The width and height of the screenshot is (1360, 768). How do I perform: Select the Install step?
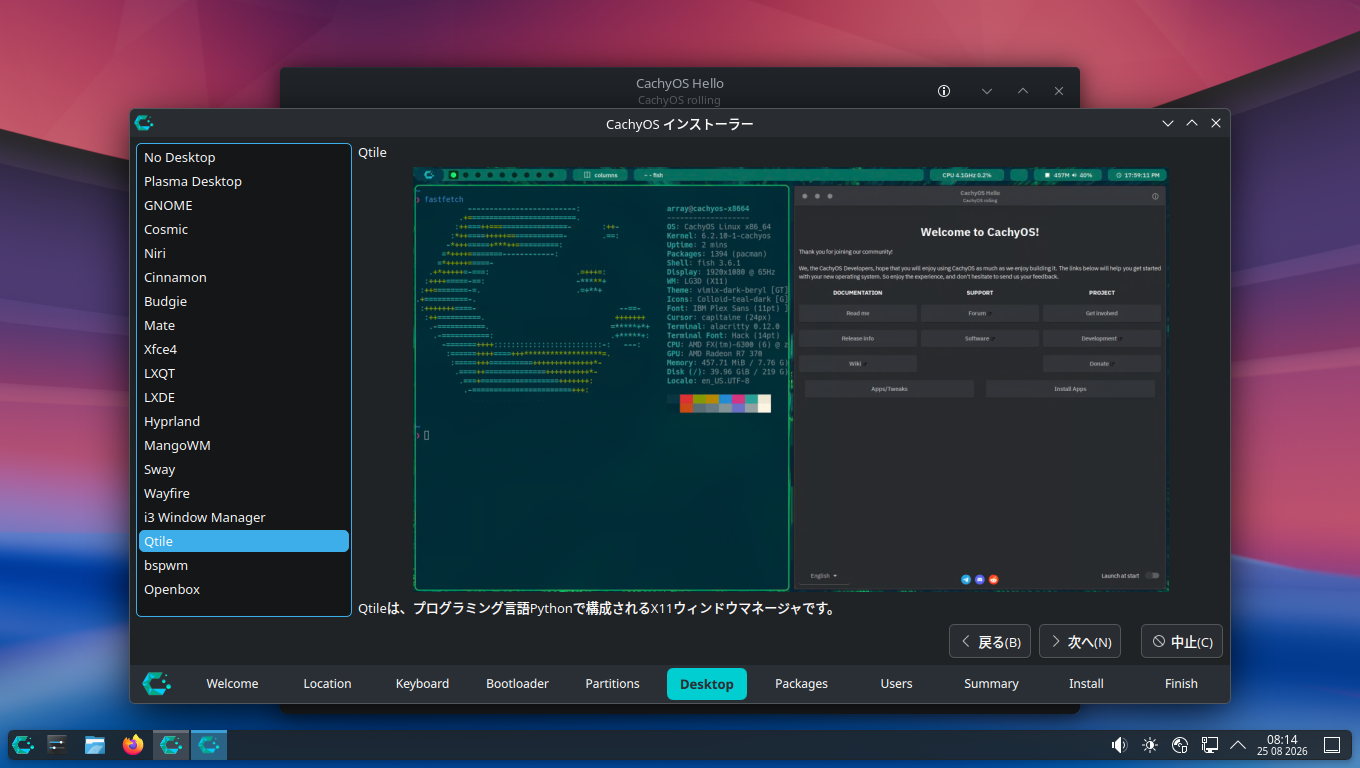(1086, 684)
